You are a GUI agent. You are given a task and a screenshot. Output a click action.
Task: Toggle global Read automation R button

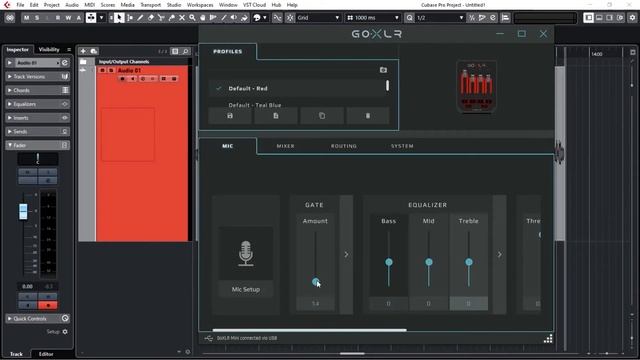pyautogui.click(x=58, y=18)
